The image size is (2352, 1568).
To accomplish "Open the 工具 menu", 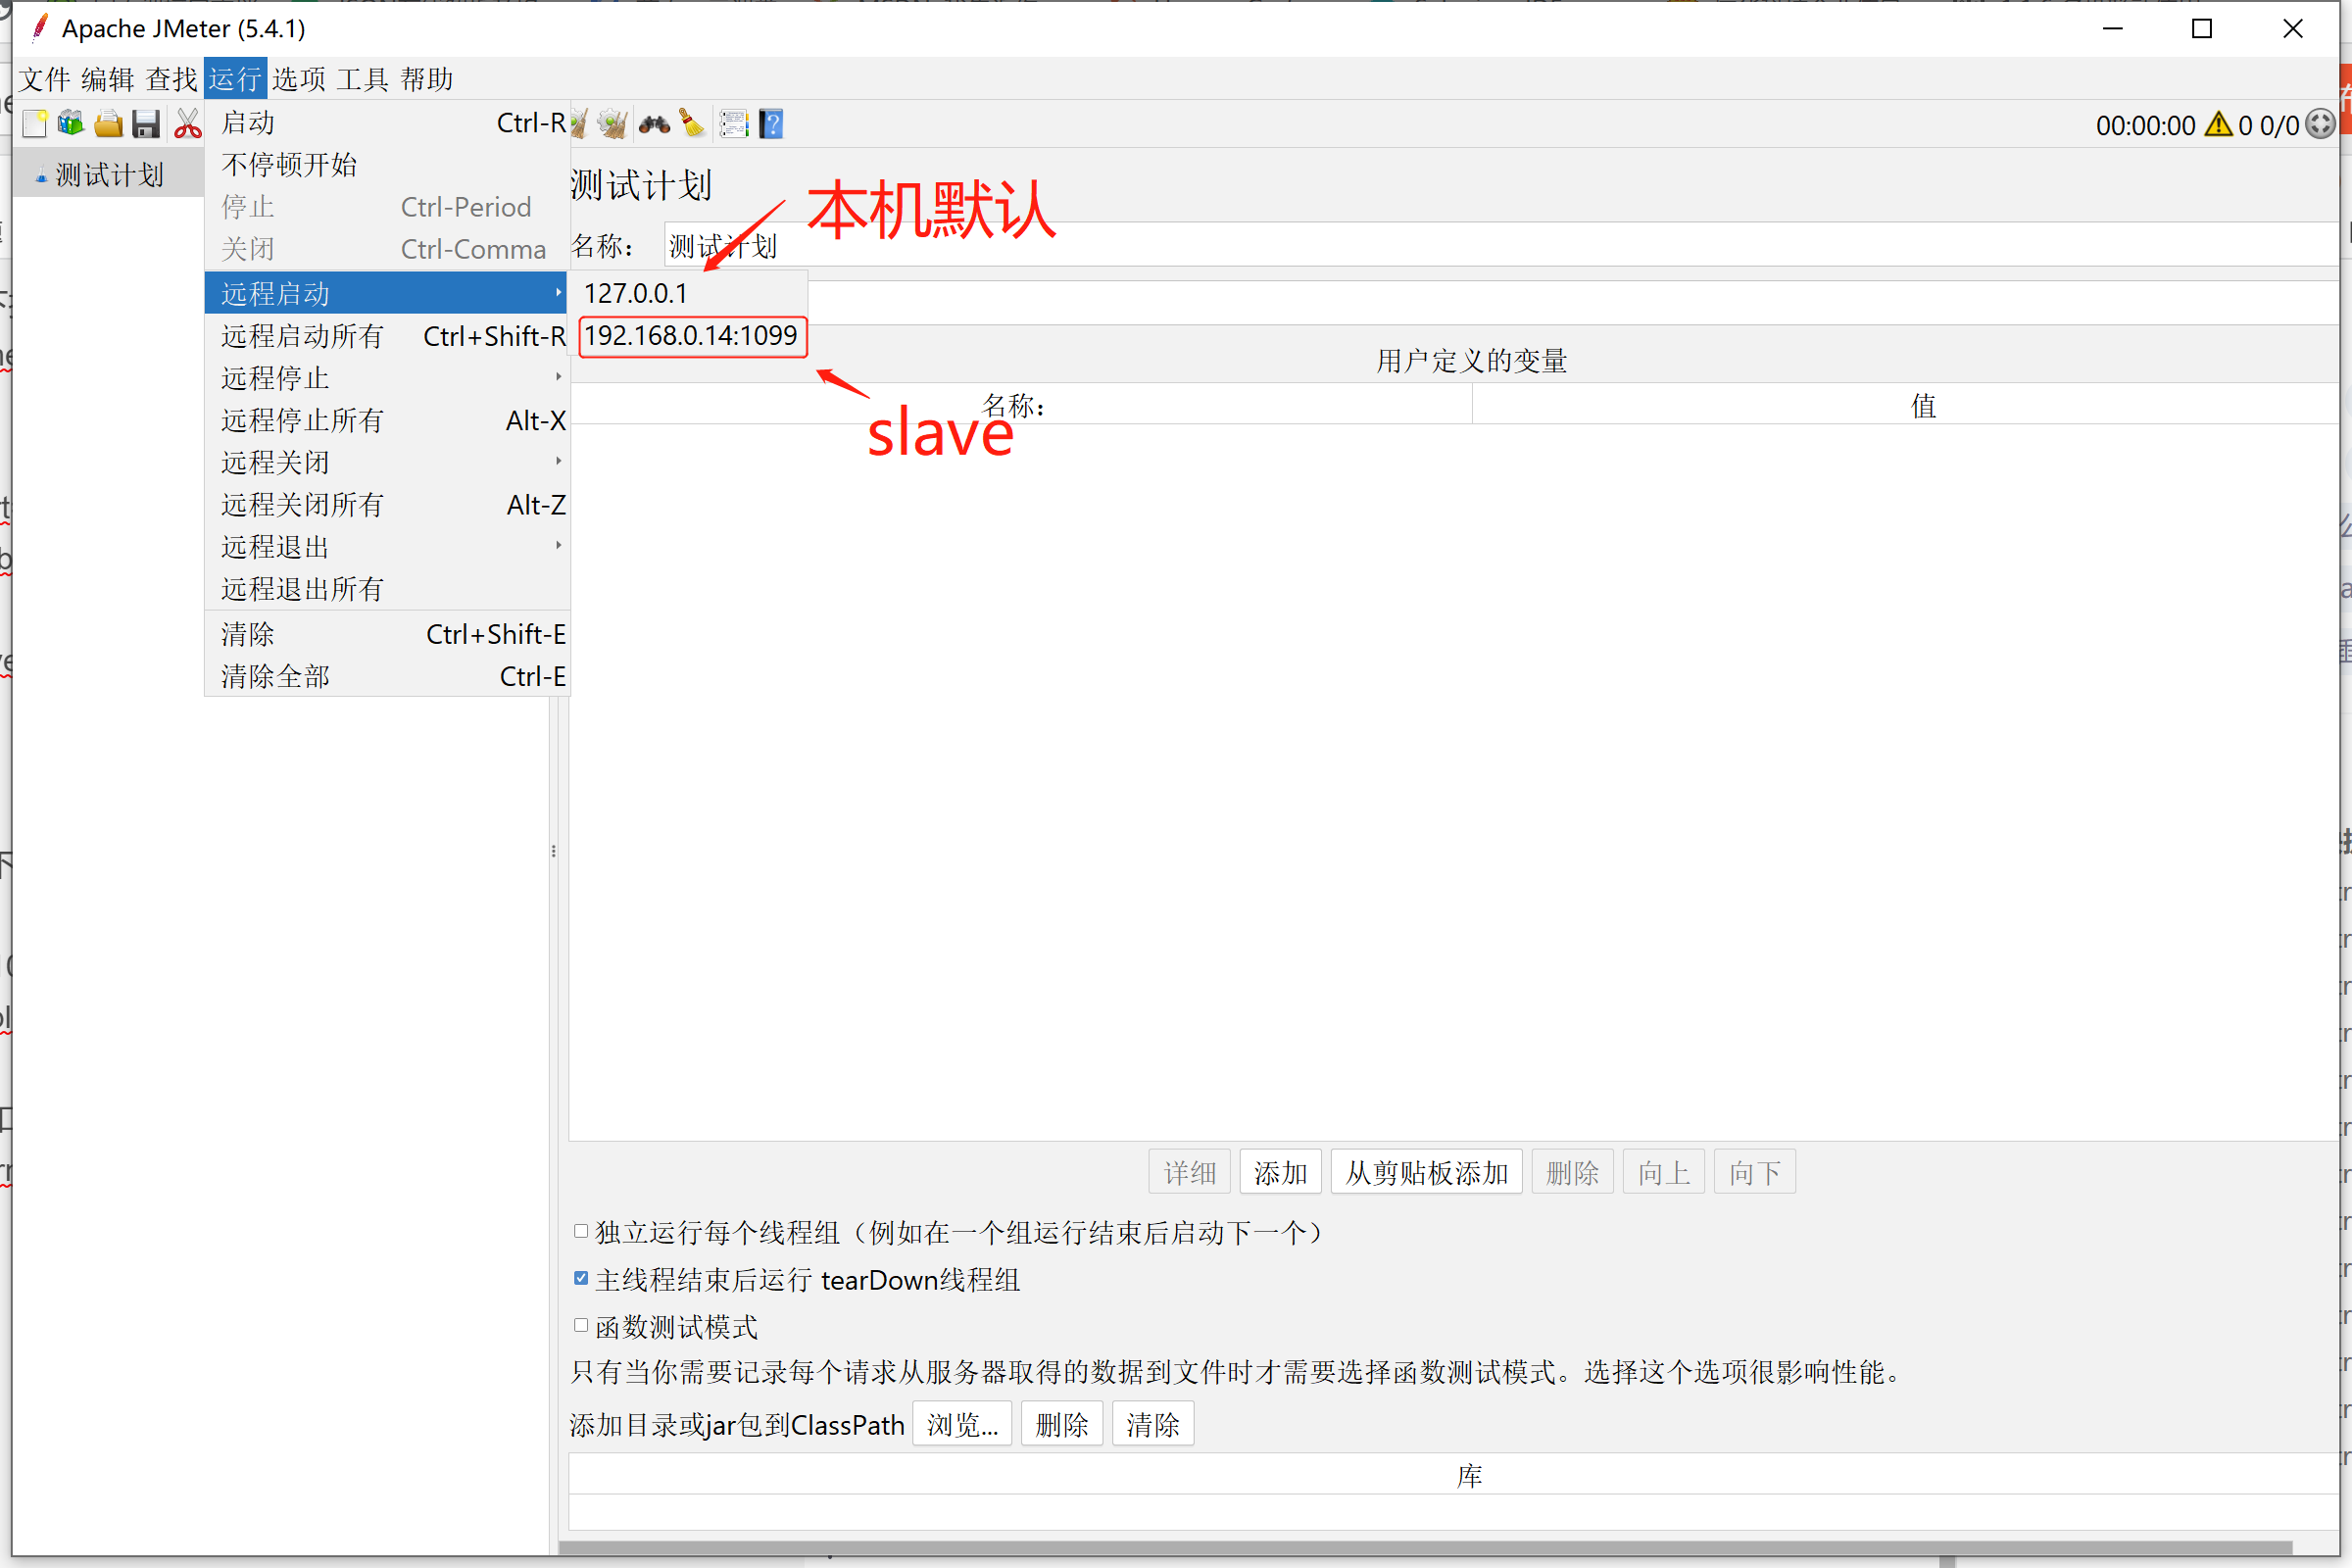I will (362, 79).
